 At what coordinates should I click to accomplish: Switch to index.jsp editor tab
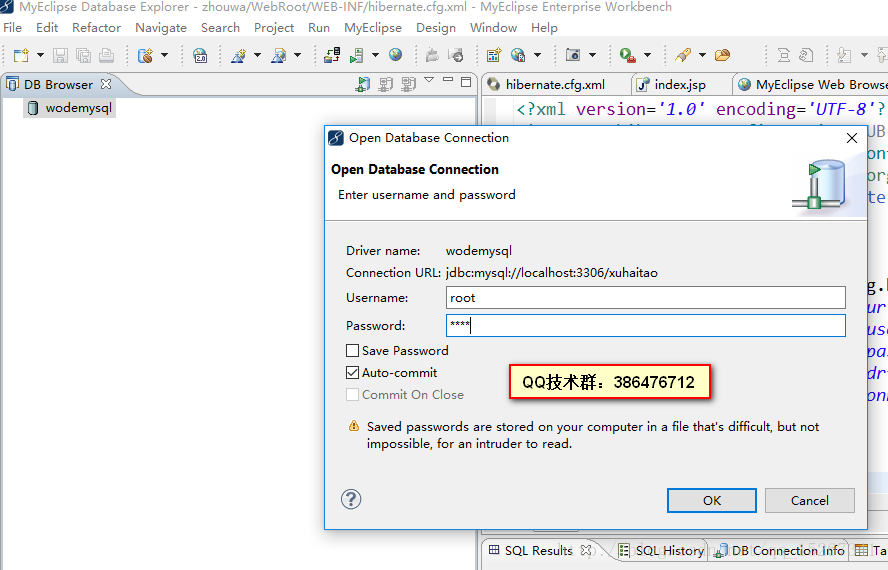pyautogui.click(x=680, y=84)
